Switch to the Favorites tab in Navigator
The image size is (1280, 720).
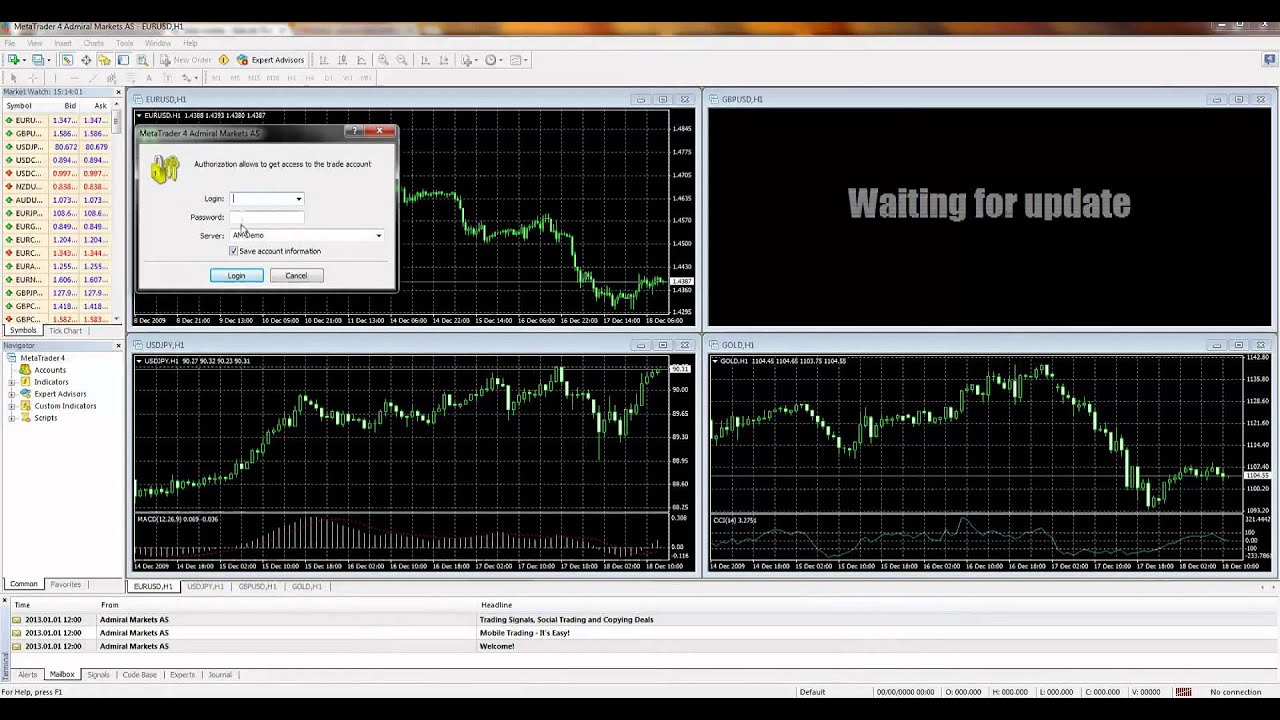pyautogui.click(x=66, y=585)
